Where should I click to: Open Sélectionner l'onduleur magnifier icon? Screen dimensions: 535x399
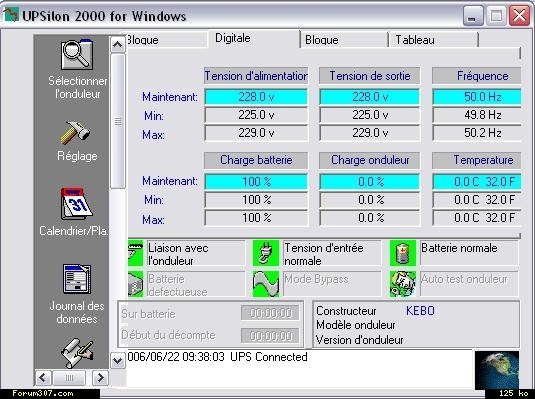[x=77, y=55]
